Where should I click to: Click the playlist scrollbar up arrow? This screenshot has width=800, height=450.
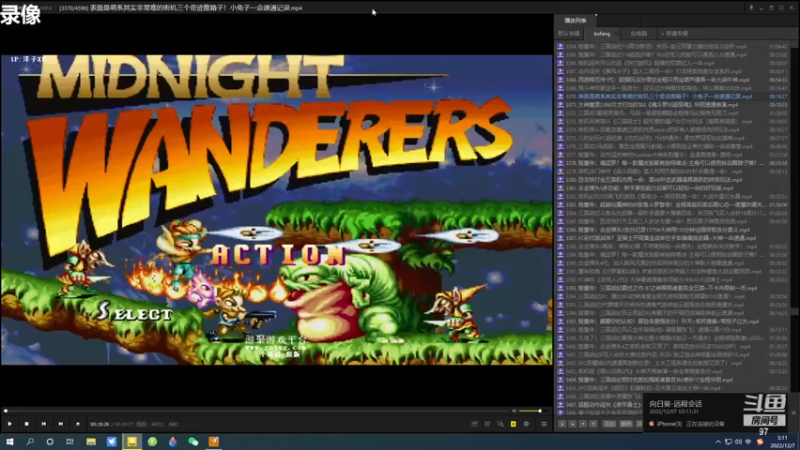[x=794, y=45]
